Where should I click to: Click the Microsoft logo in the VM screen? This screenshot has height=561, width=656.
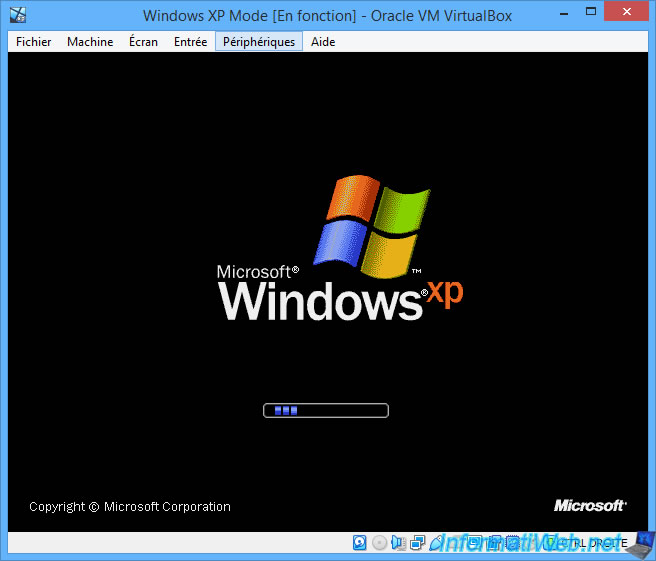click(590, 506)
